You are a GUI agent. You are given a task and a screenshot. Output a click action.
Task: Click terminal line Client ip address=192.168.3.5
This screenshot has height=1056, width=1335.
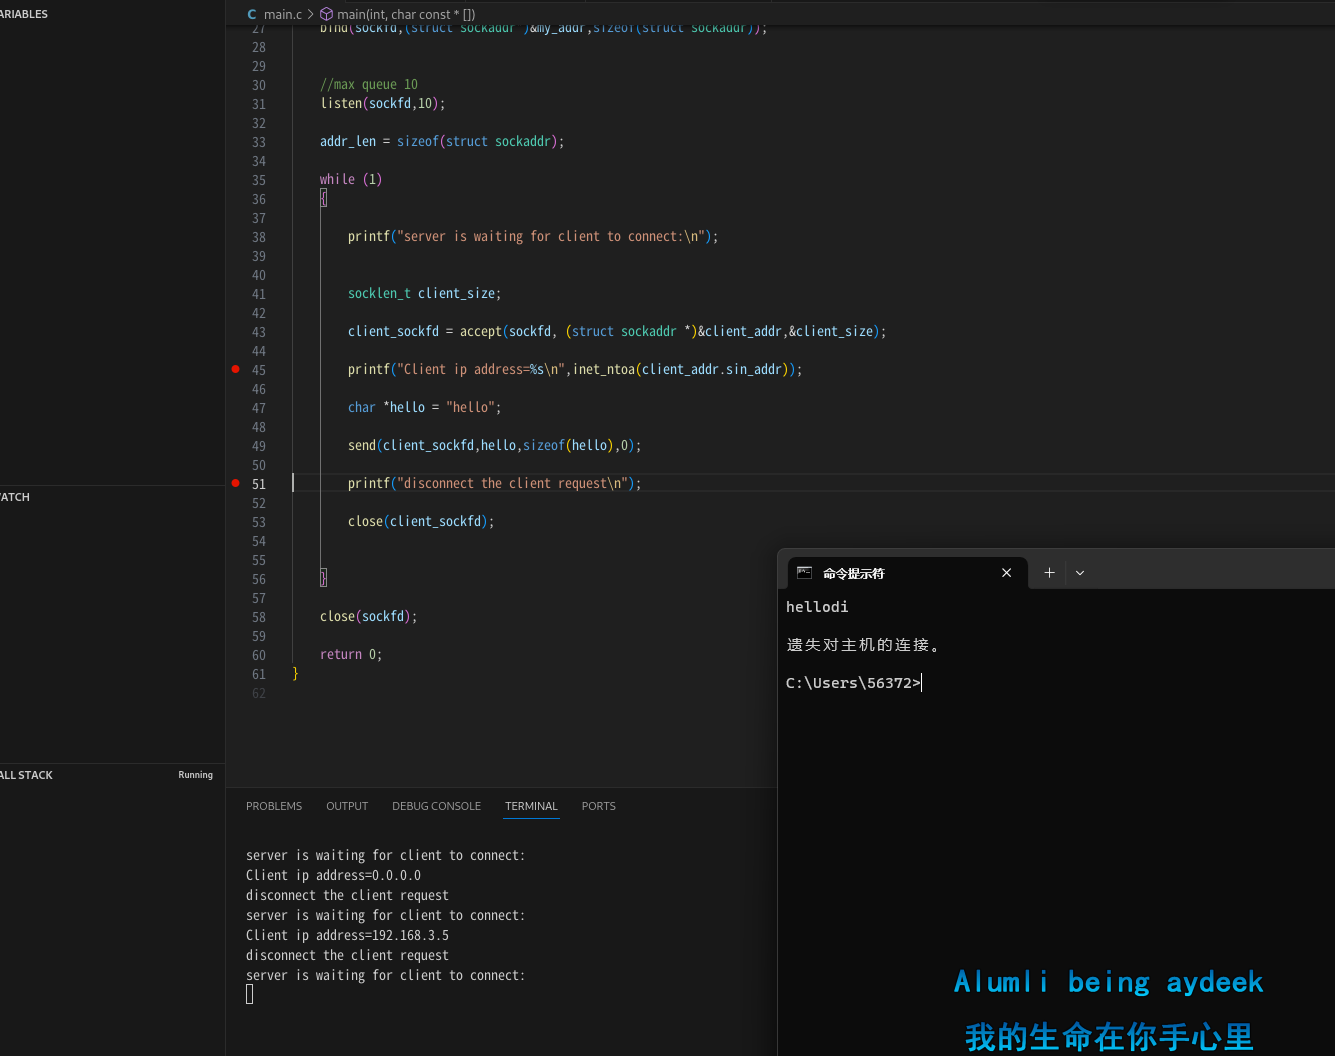click(x=347, y=935)
